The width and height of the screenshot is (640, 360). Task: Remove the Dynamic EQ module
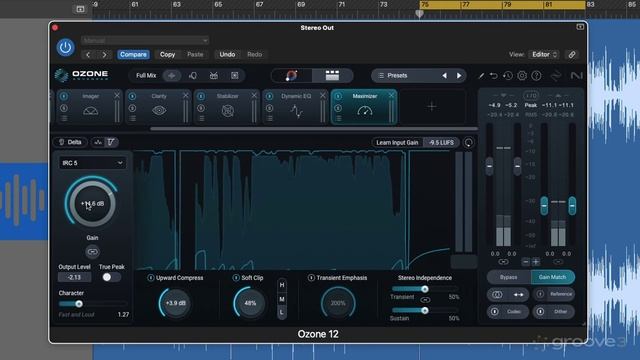(x=322, y=96)
